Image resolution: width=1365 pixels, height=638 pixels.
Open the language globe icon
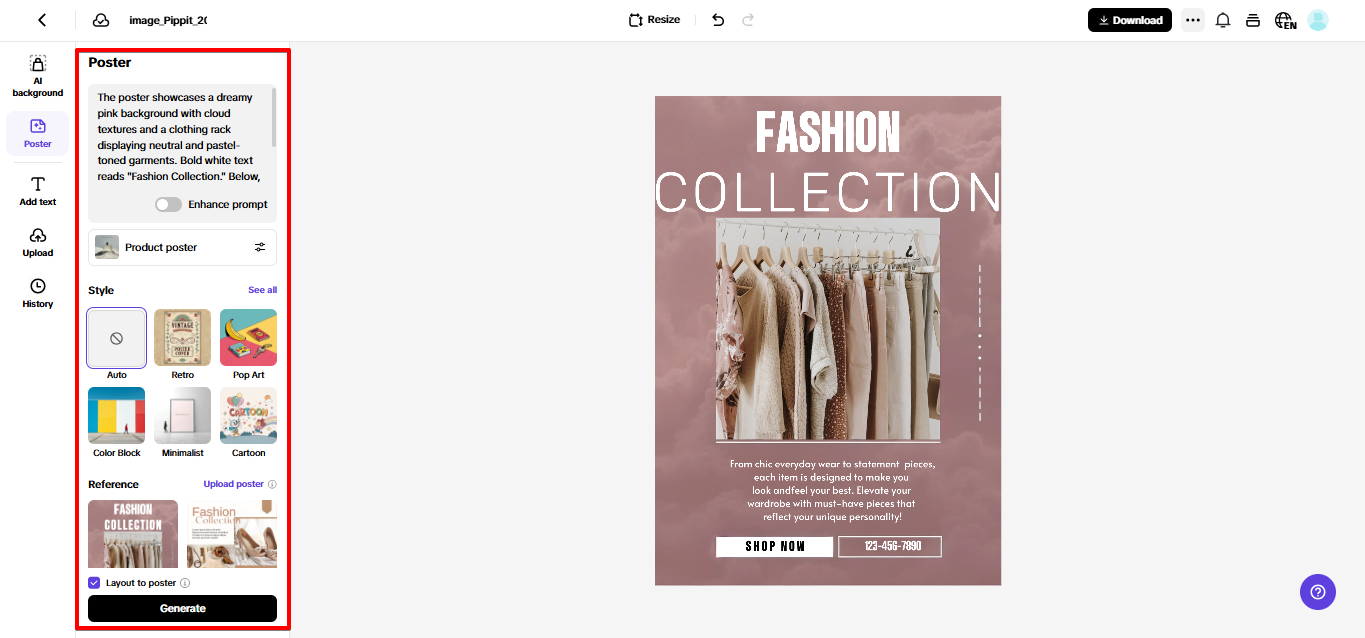[1284, 20]
